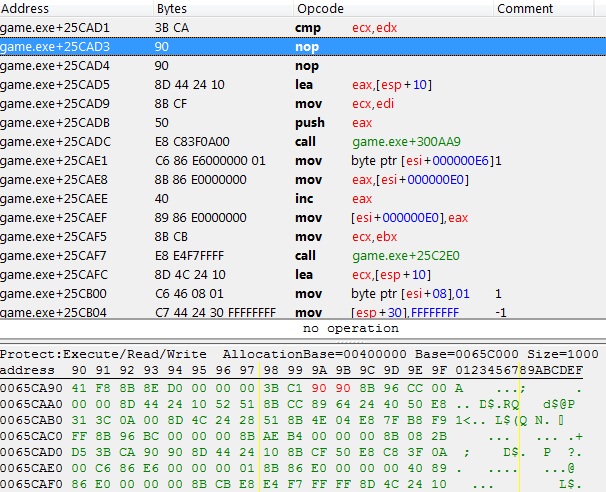The height and width of the screenshot is (492, 606).
Task: Select lea ecx,[esp+10] row at 25CAFC
Action: (x=303, y=274)
